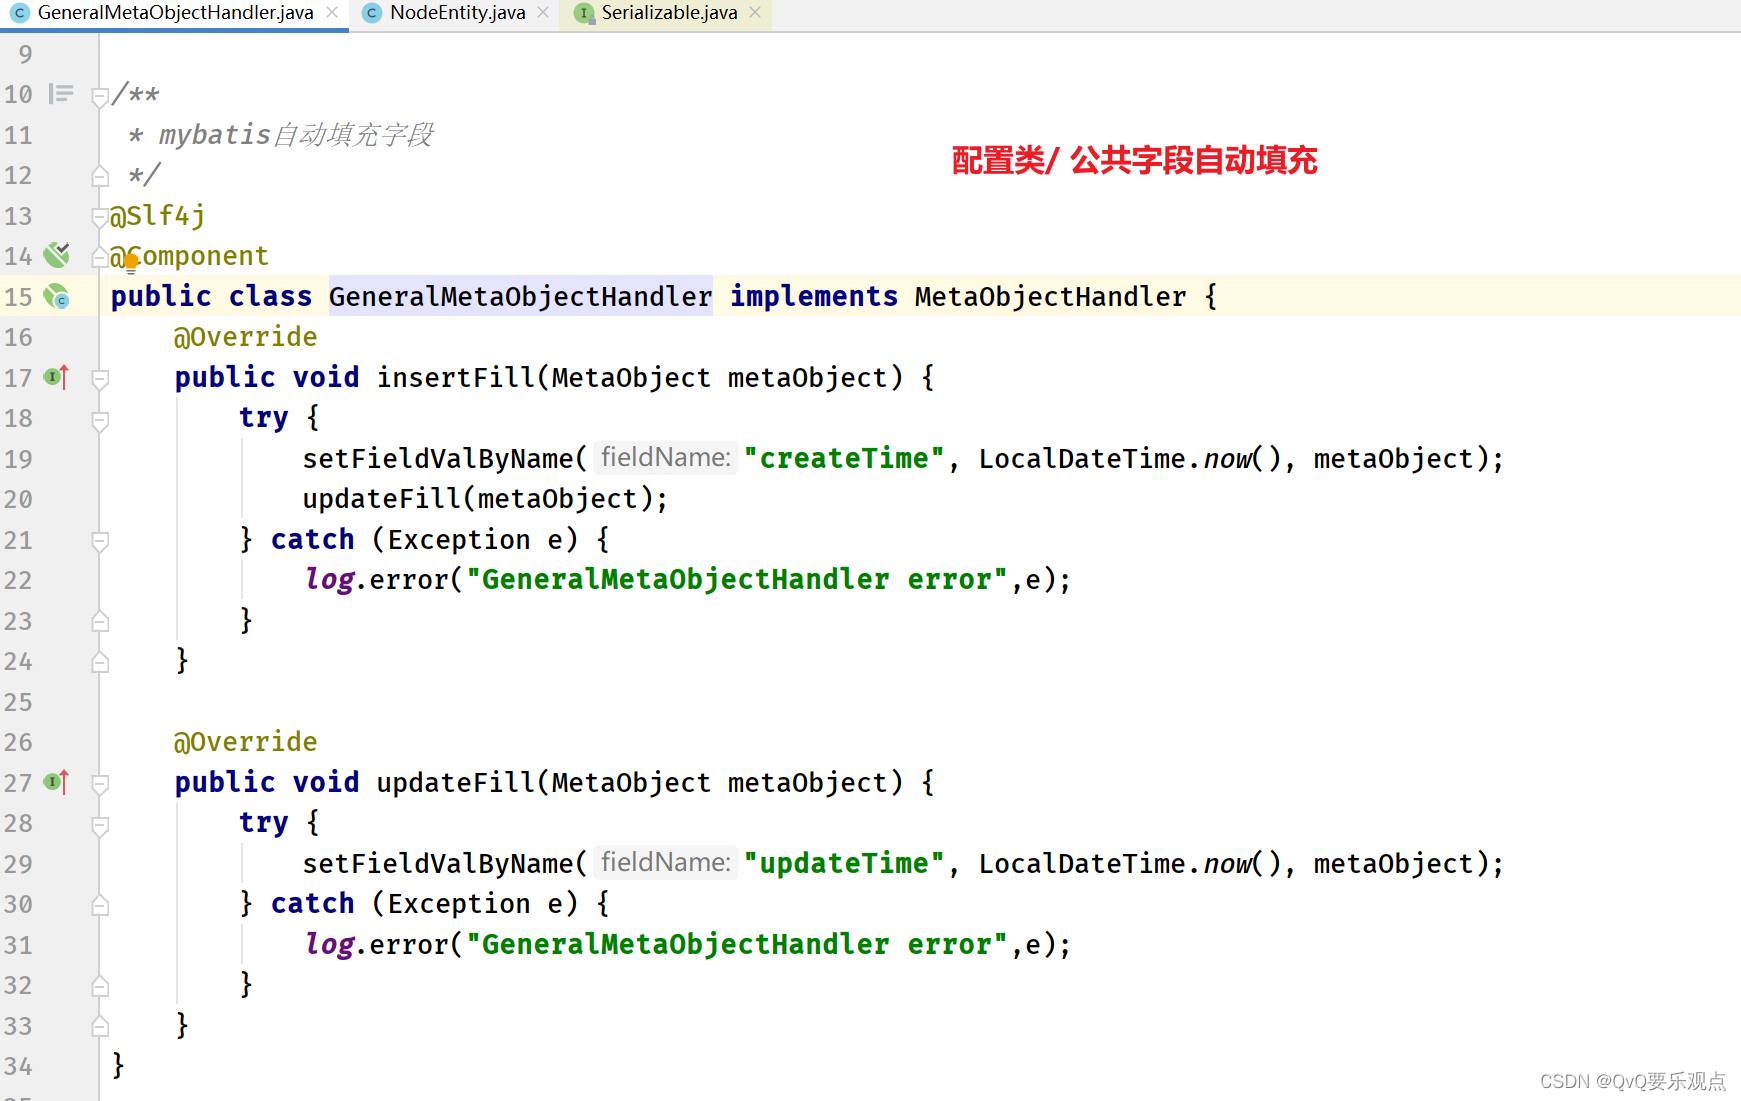Screen dimensions: 1741x1101
Task: Click the @Override annotation on line 16
Action: pyautogui.click(x=246, y=337)
